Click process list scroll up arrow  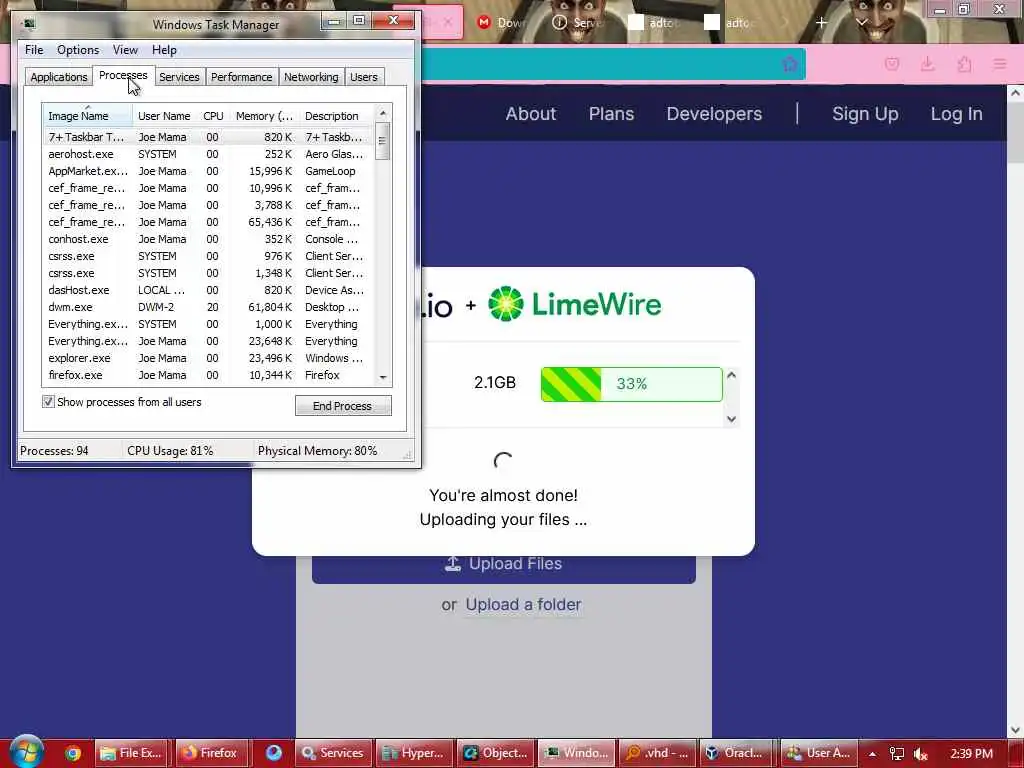383,113
